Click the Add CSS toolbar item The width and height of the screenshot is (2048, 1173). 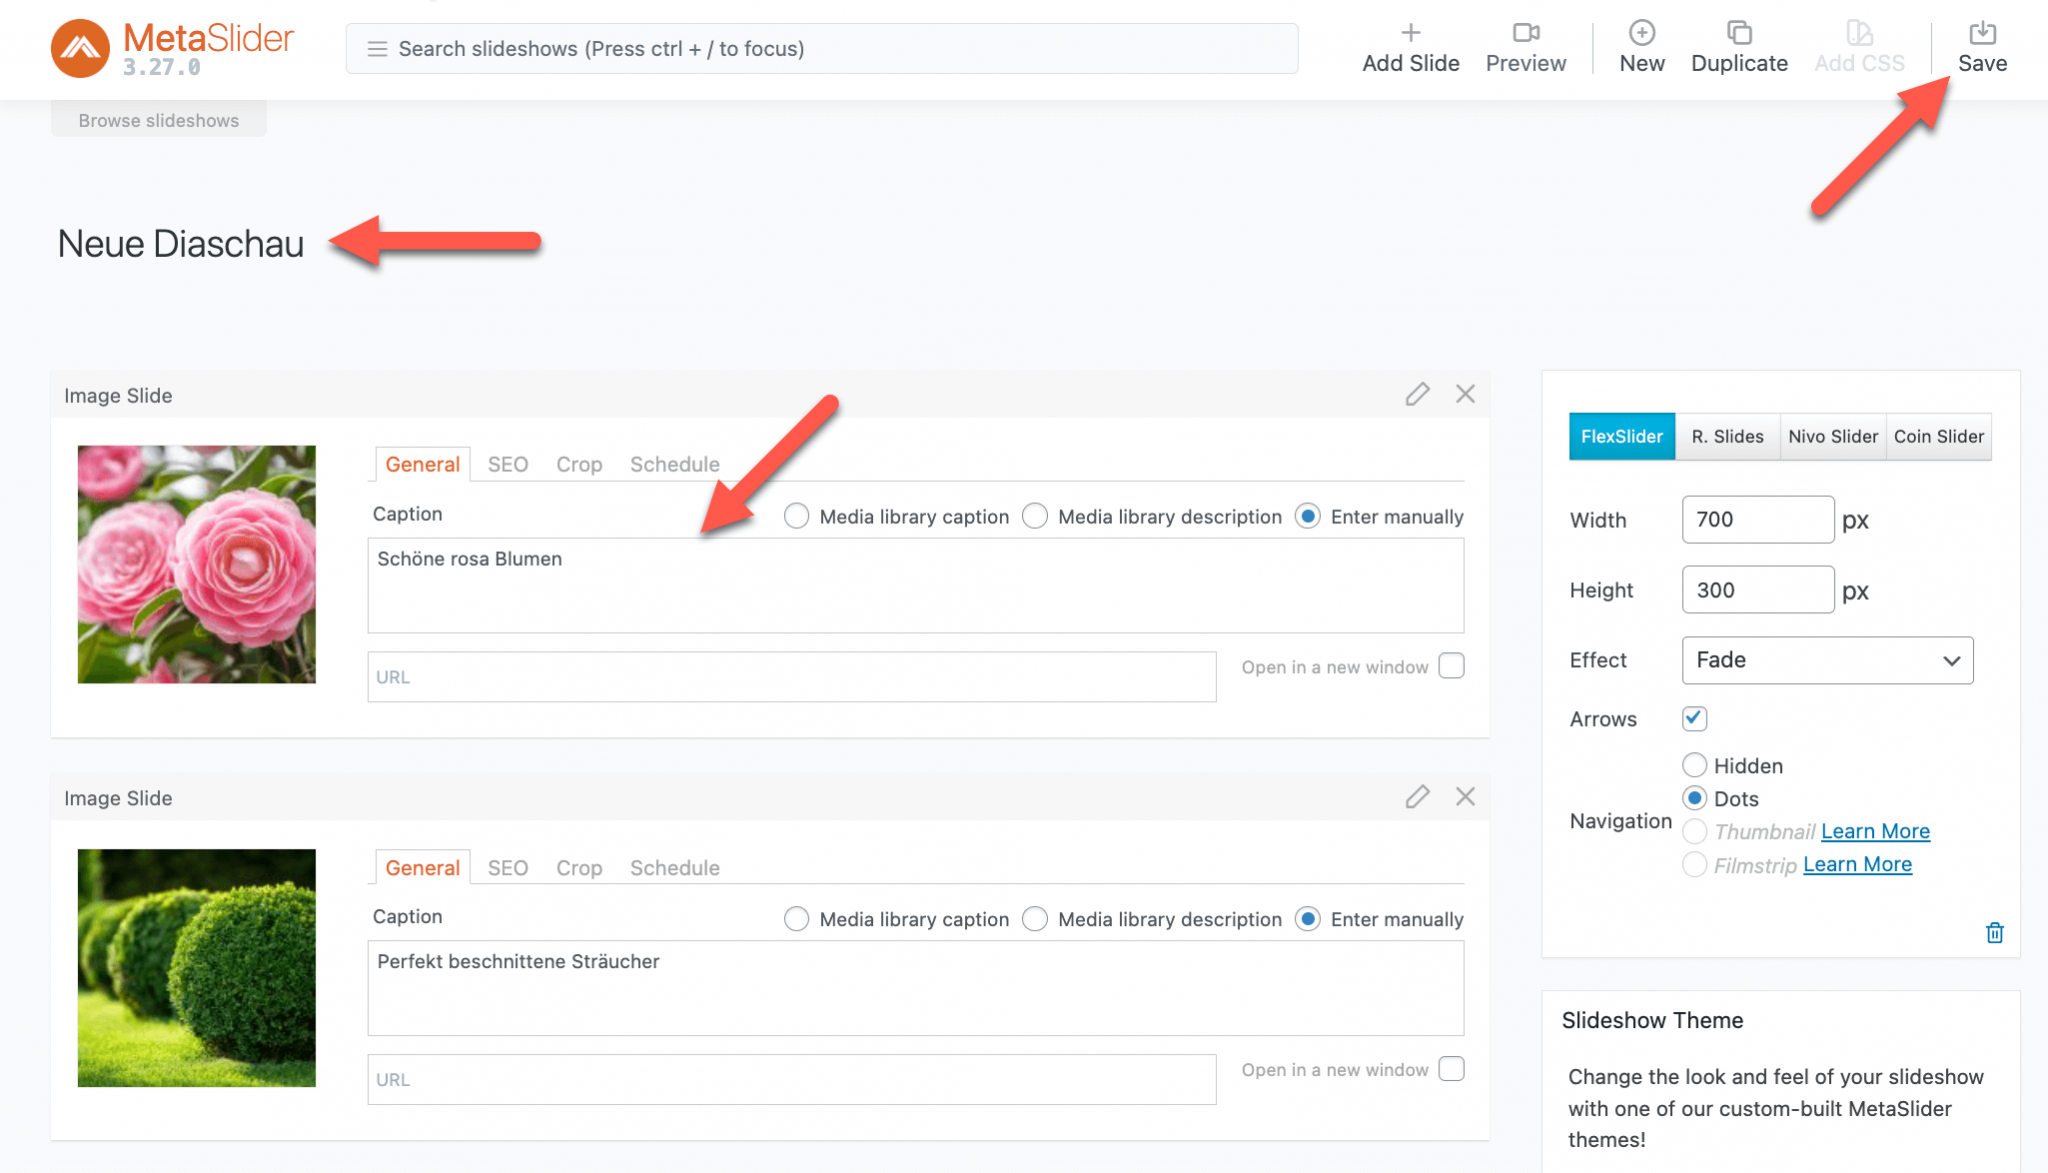point(1859,48)
